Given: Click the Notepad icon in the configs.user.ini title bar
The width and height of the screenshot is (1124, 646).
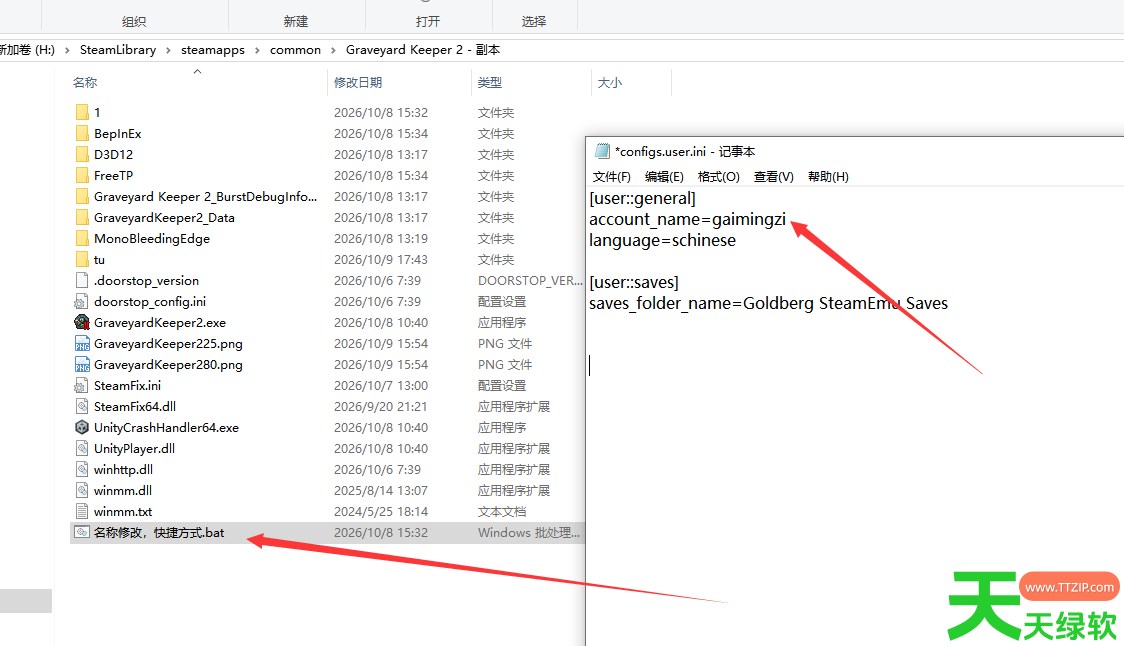Looking at the screenshot, I should click(x=602, y=151).
